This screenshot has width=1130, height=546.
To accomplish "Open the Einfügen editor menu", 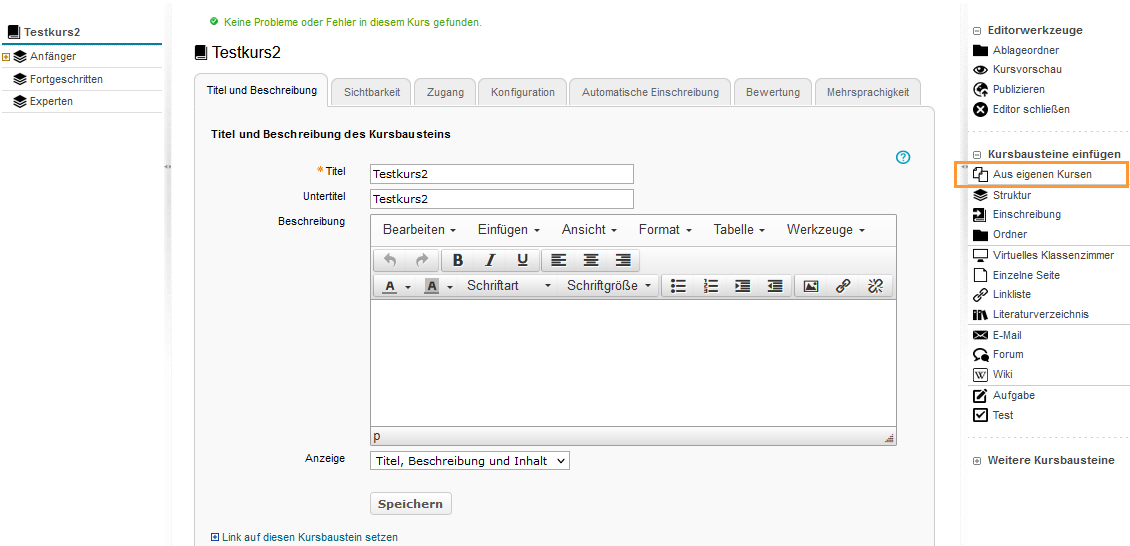I will coord(508,230).
